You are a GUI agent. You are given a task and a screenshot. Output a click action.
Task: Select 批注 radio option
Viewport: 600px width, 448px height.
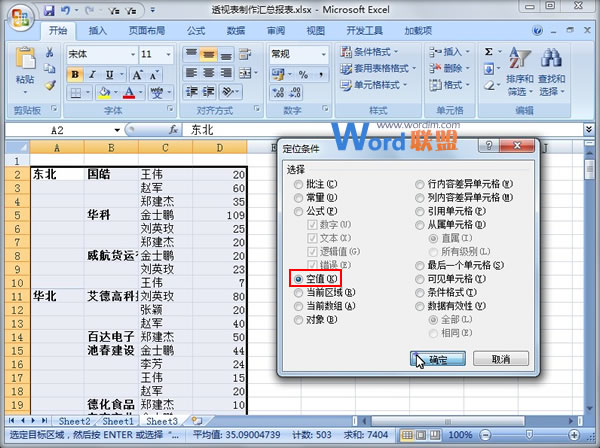click(x=298, y=184)
